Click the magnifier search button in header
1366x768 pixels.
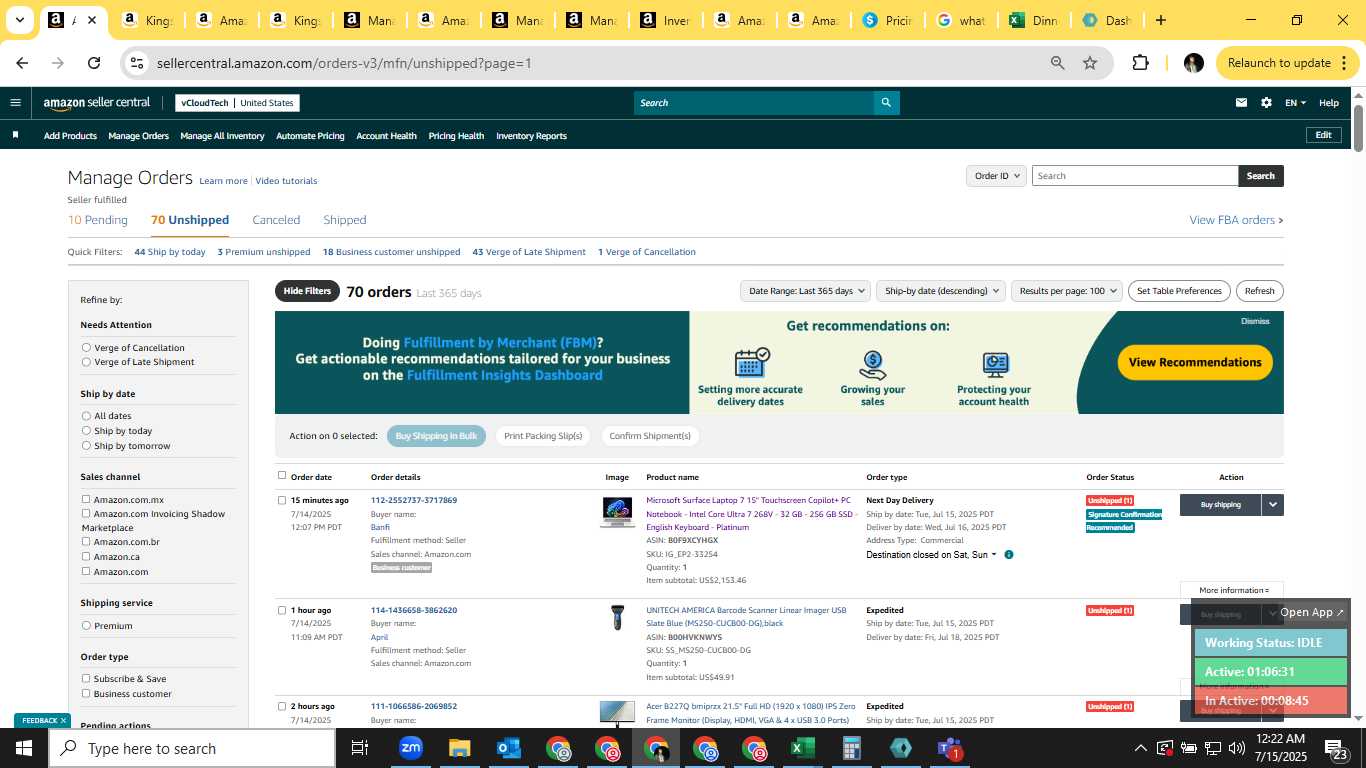886,102
